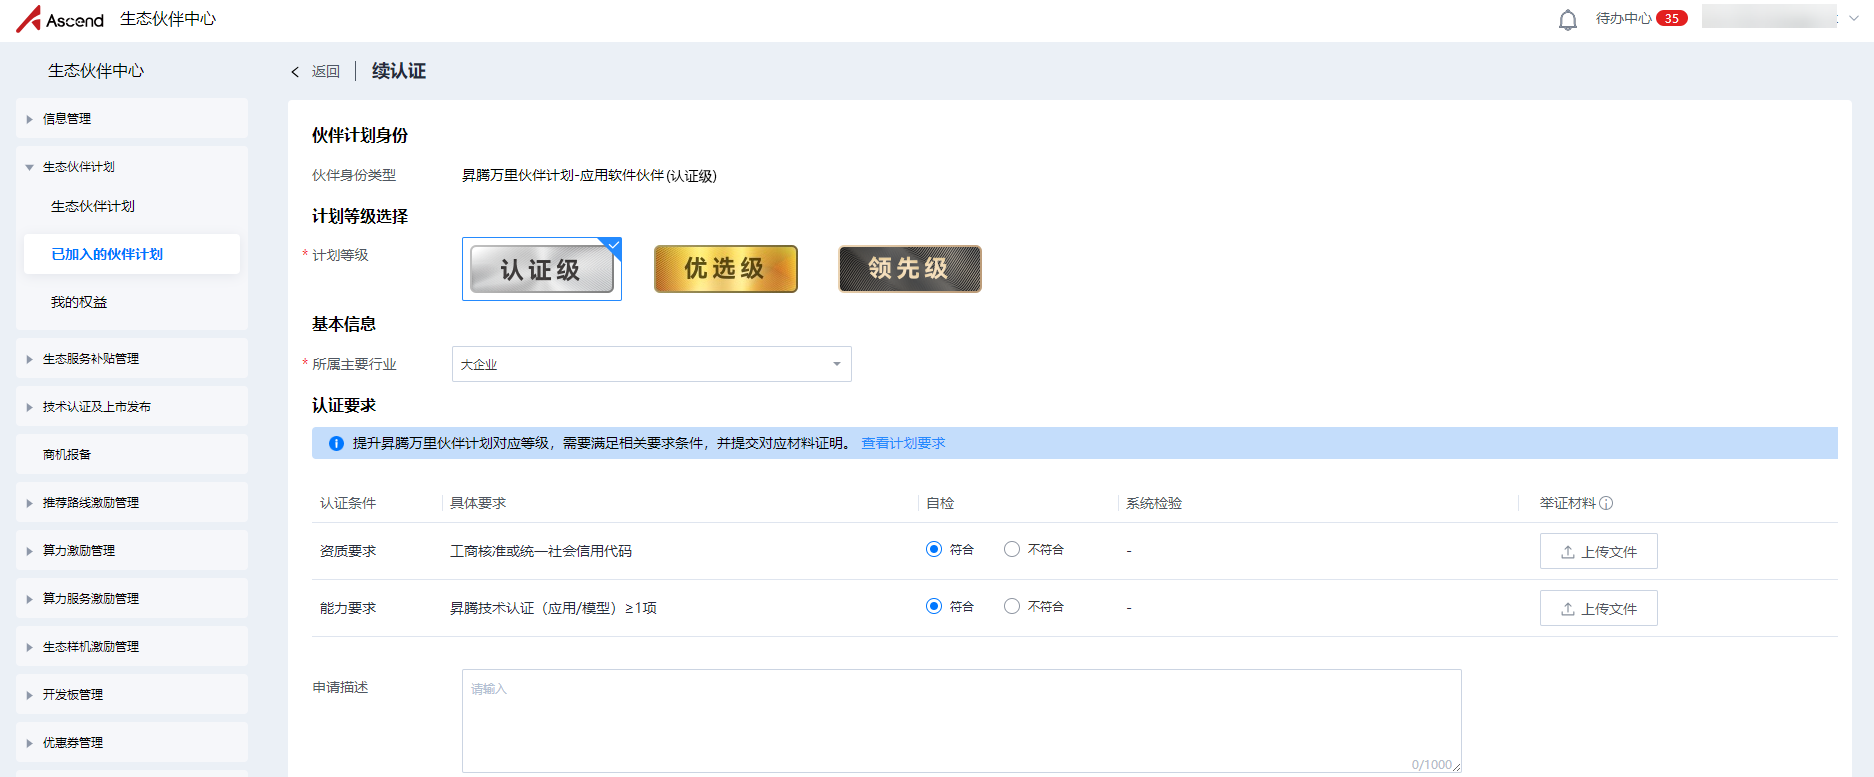The image size is (1874, 777).
Task: Expand 生态样机激励管理 menu
Action: pyautogui.click(x=132, y=646)
